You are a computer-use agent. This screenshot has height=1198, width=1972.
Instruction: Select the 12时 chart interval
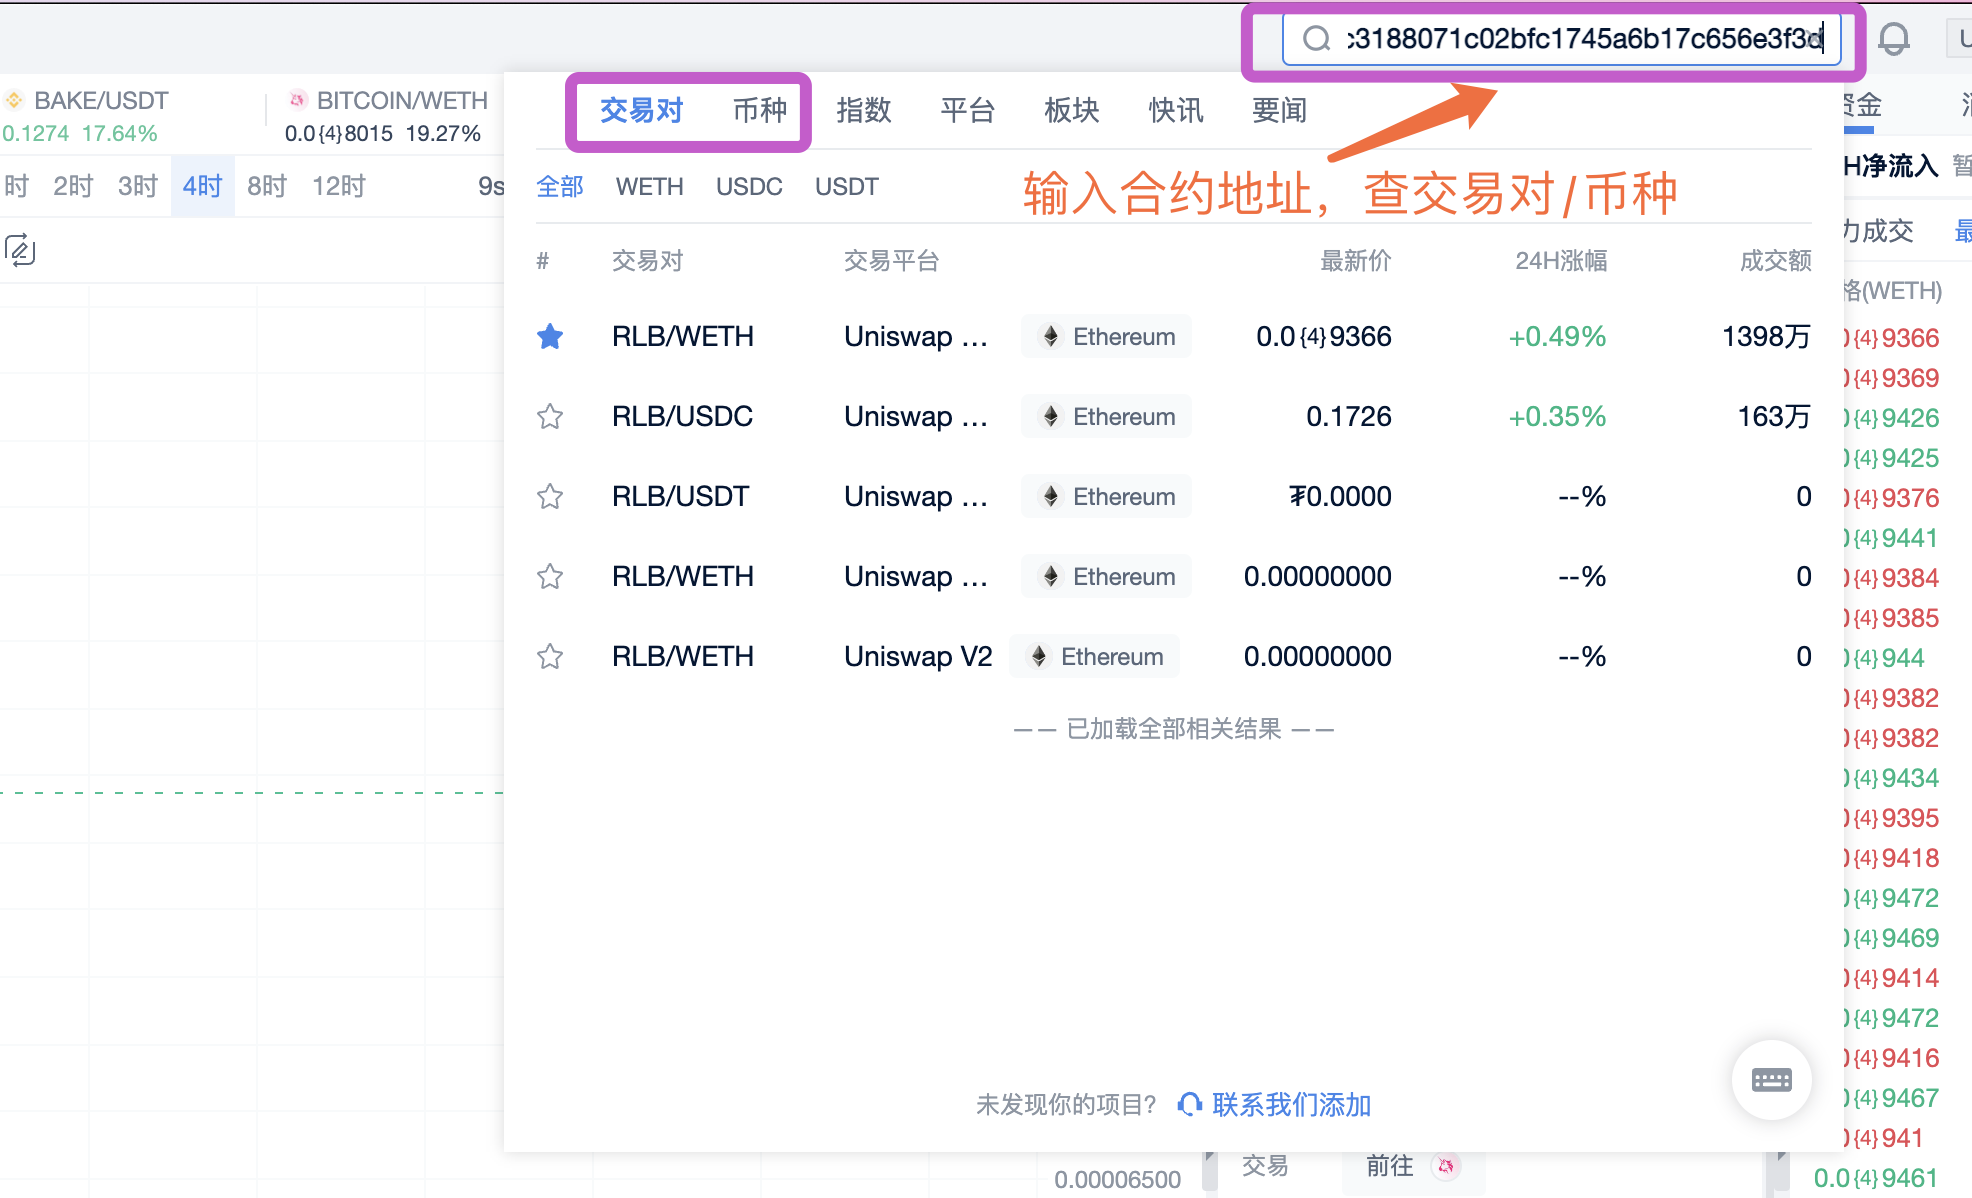point(339,186)
